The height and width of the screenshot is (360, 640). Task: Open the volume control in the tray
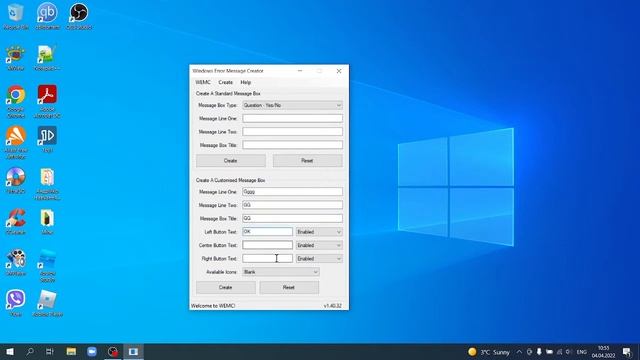(x=569, y=352)
